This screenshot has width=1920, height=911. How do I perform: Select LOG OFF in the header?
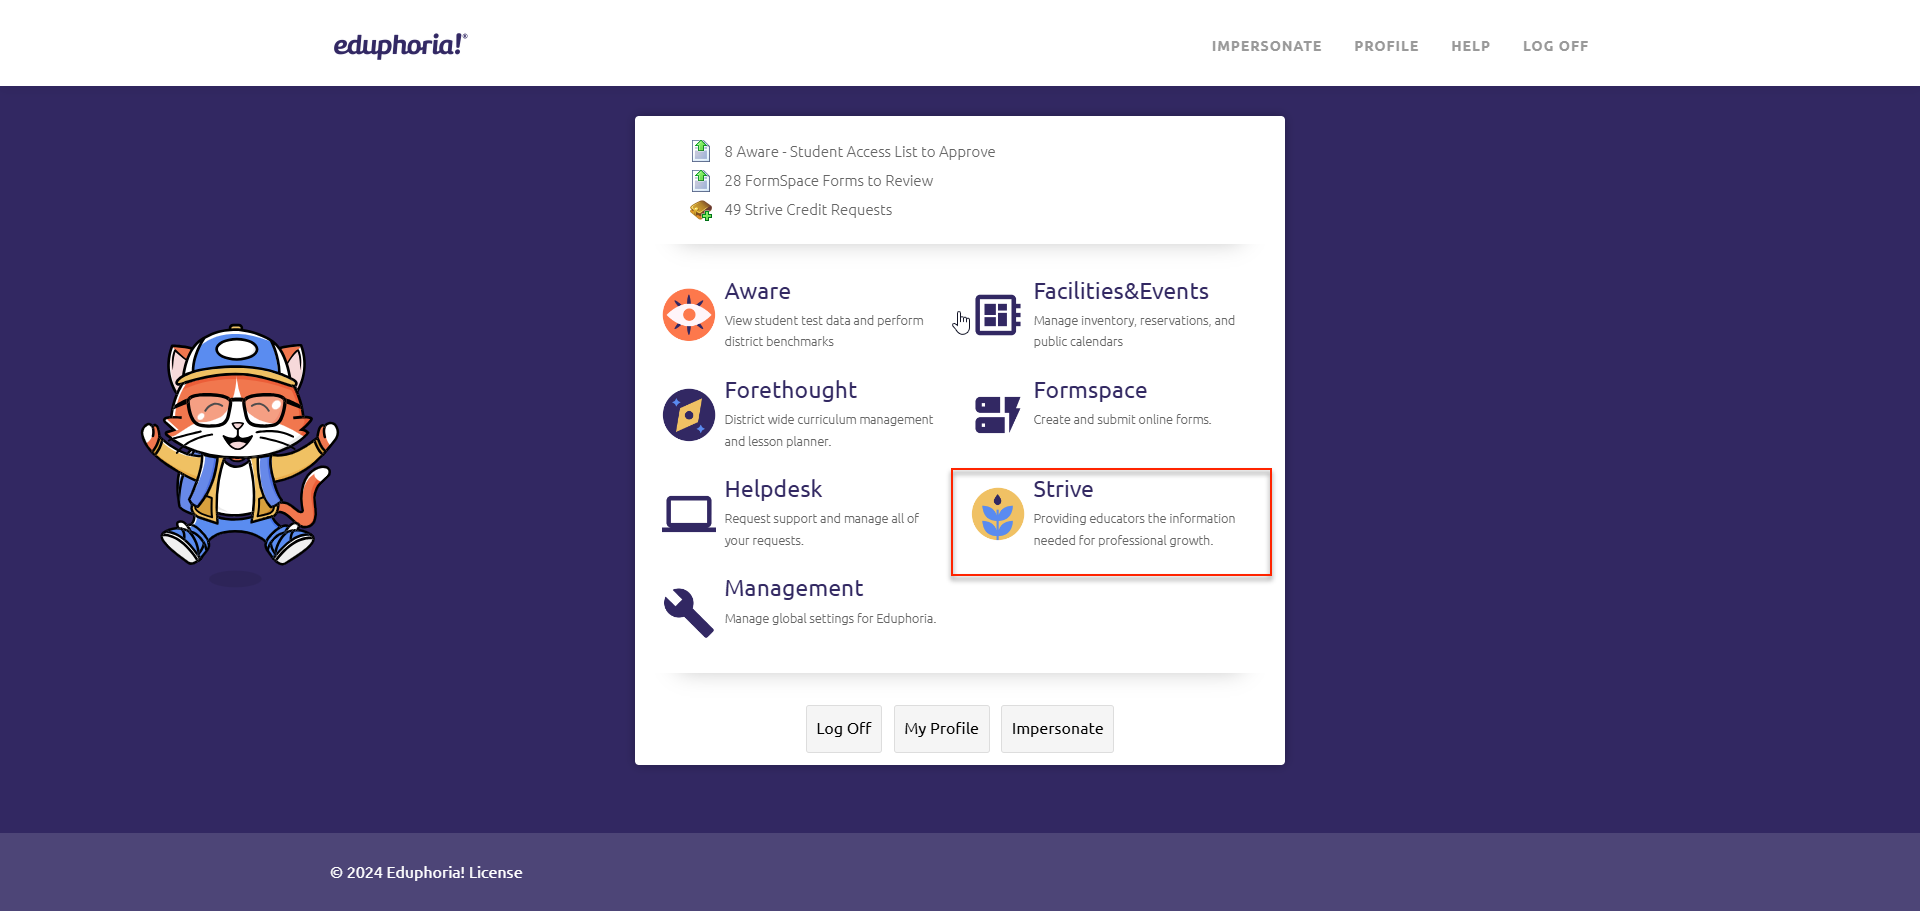point(1555,46)
